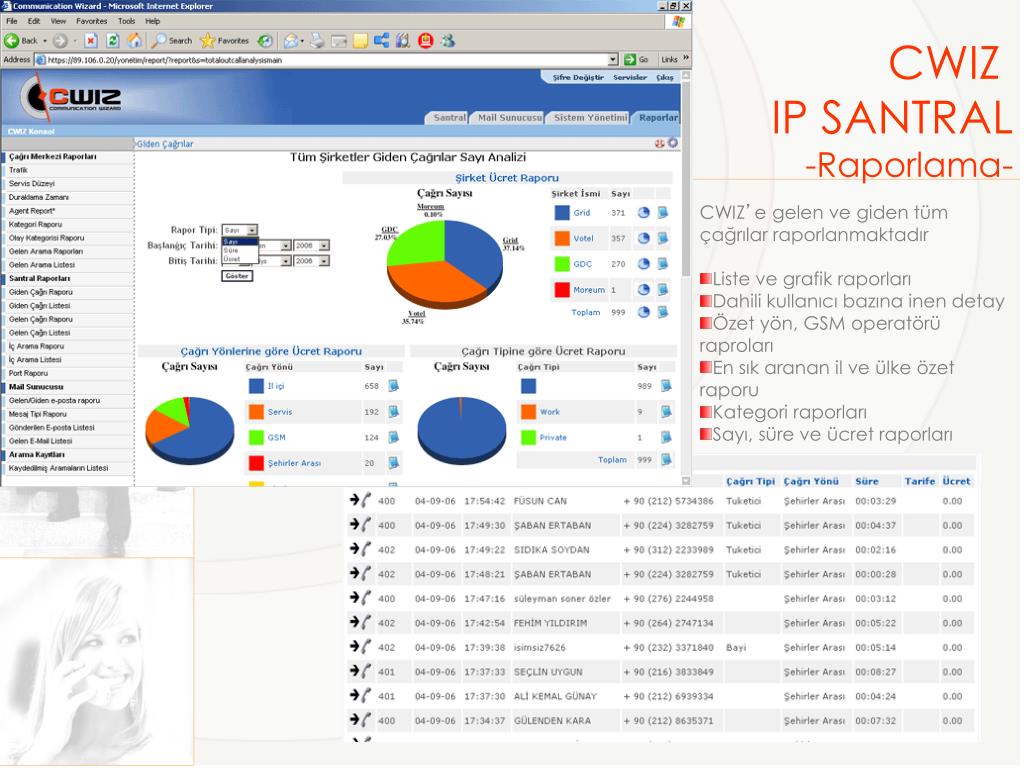Open Bitiş Tarihi year 2006 dropdown

click(x=312, y=261)
